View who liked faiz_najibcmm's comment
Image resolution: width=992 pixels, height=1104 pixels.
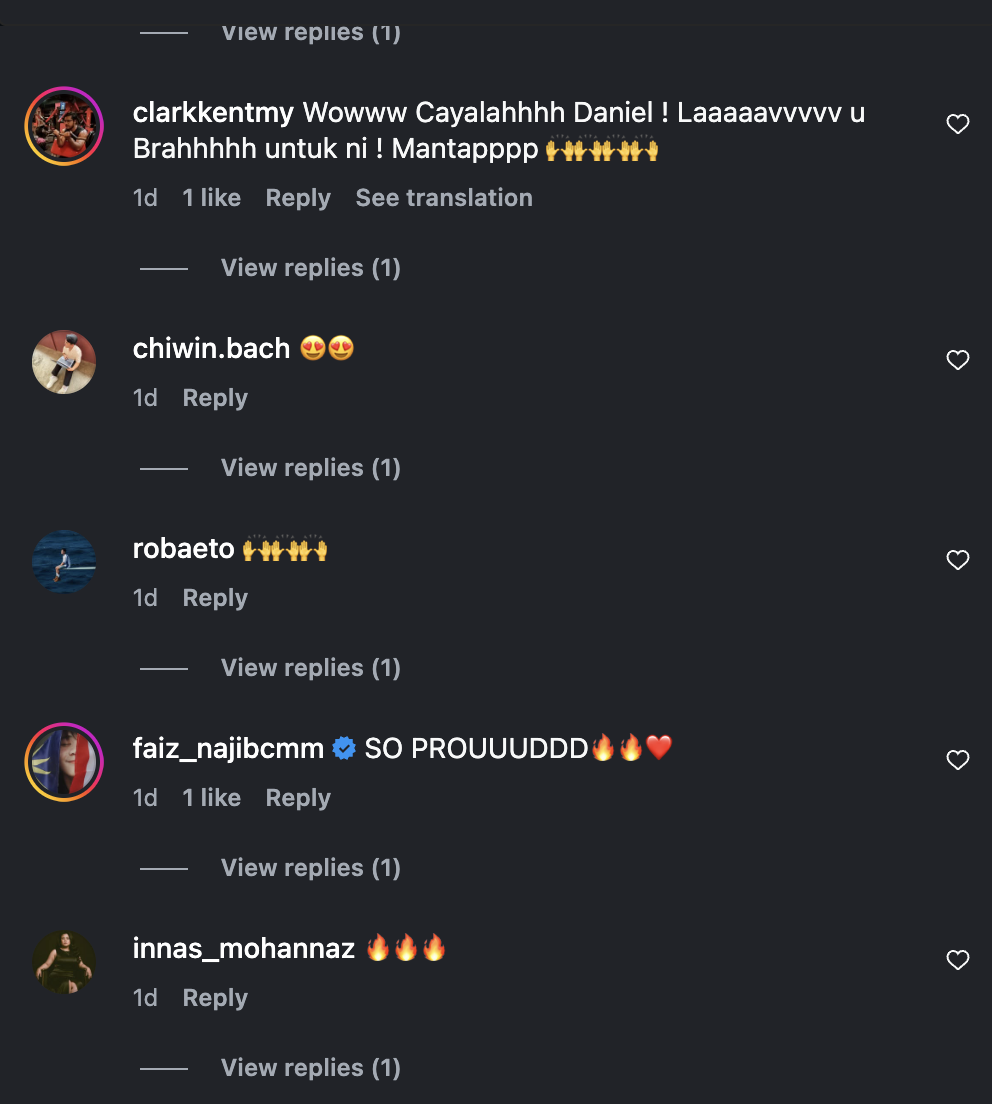(211, 798)
